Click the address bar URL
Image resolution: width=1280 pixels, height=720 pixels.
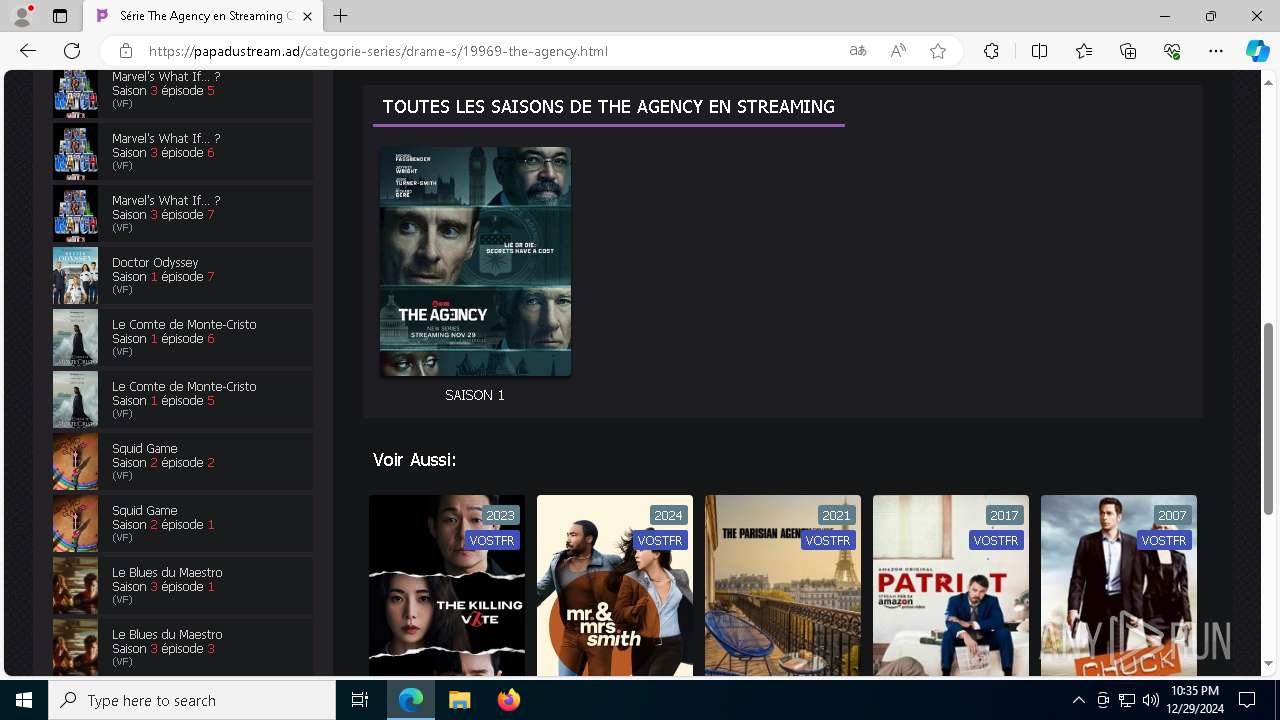pos(378,51)
